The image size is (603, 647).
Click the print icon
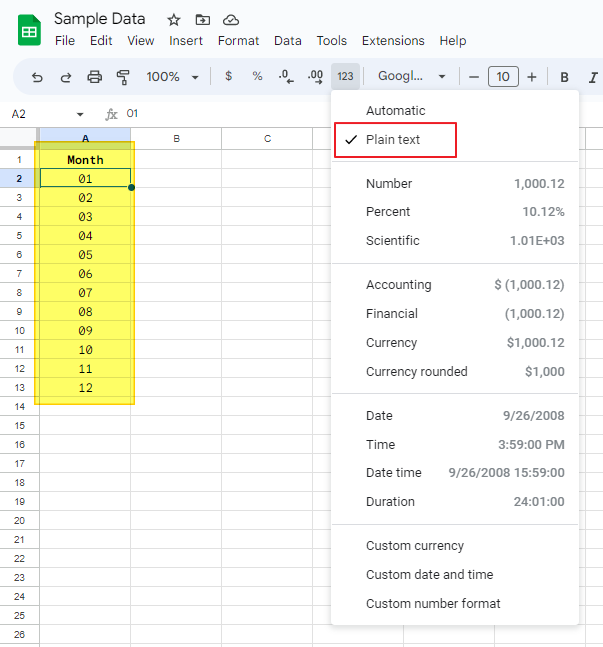(95, 77)
